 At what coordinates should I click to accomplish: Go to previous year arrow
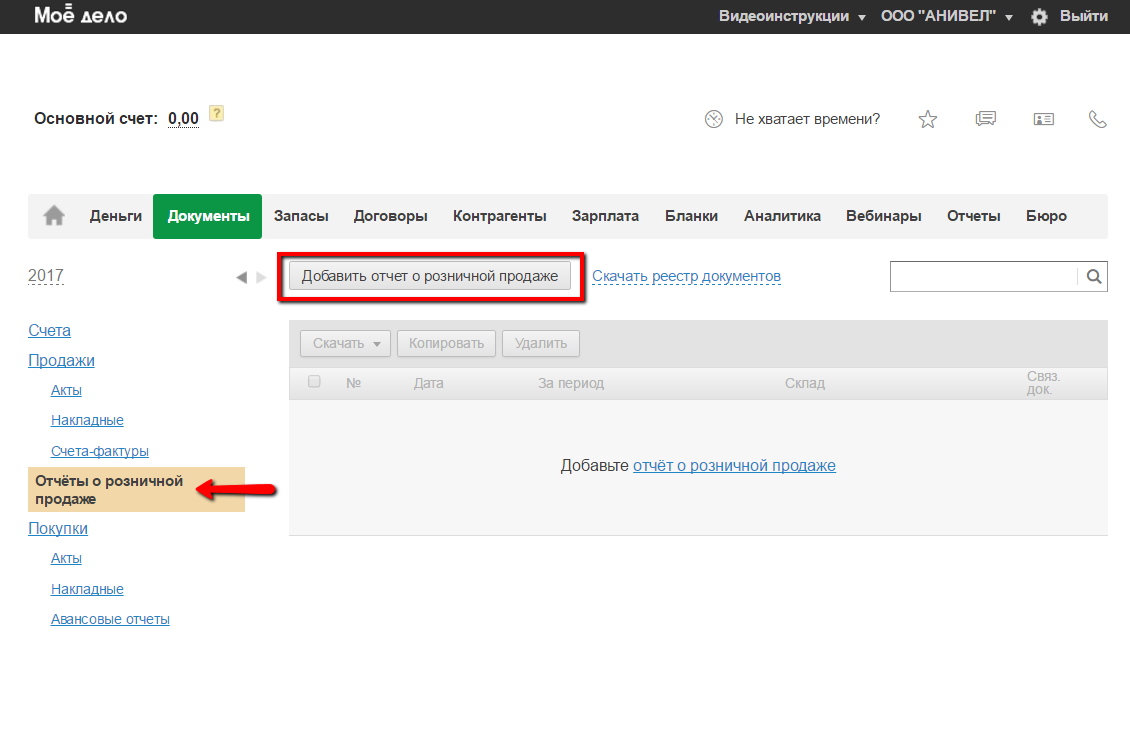coord(241,277)
